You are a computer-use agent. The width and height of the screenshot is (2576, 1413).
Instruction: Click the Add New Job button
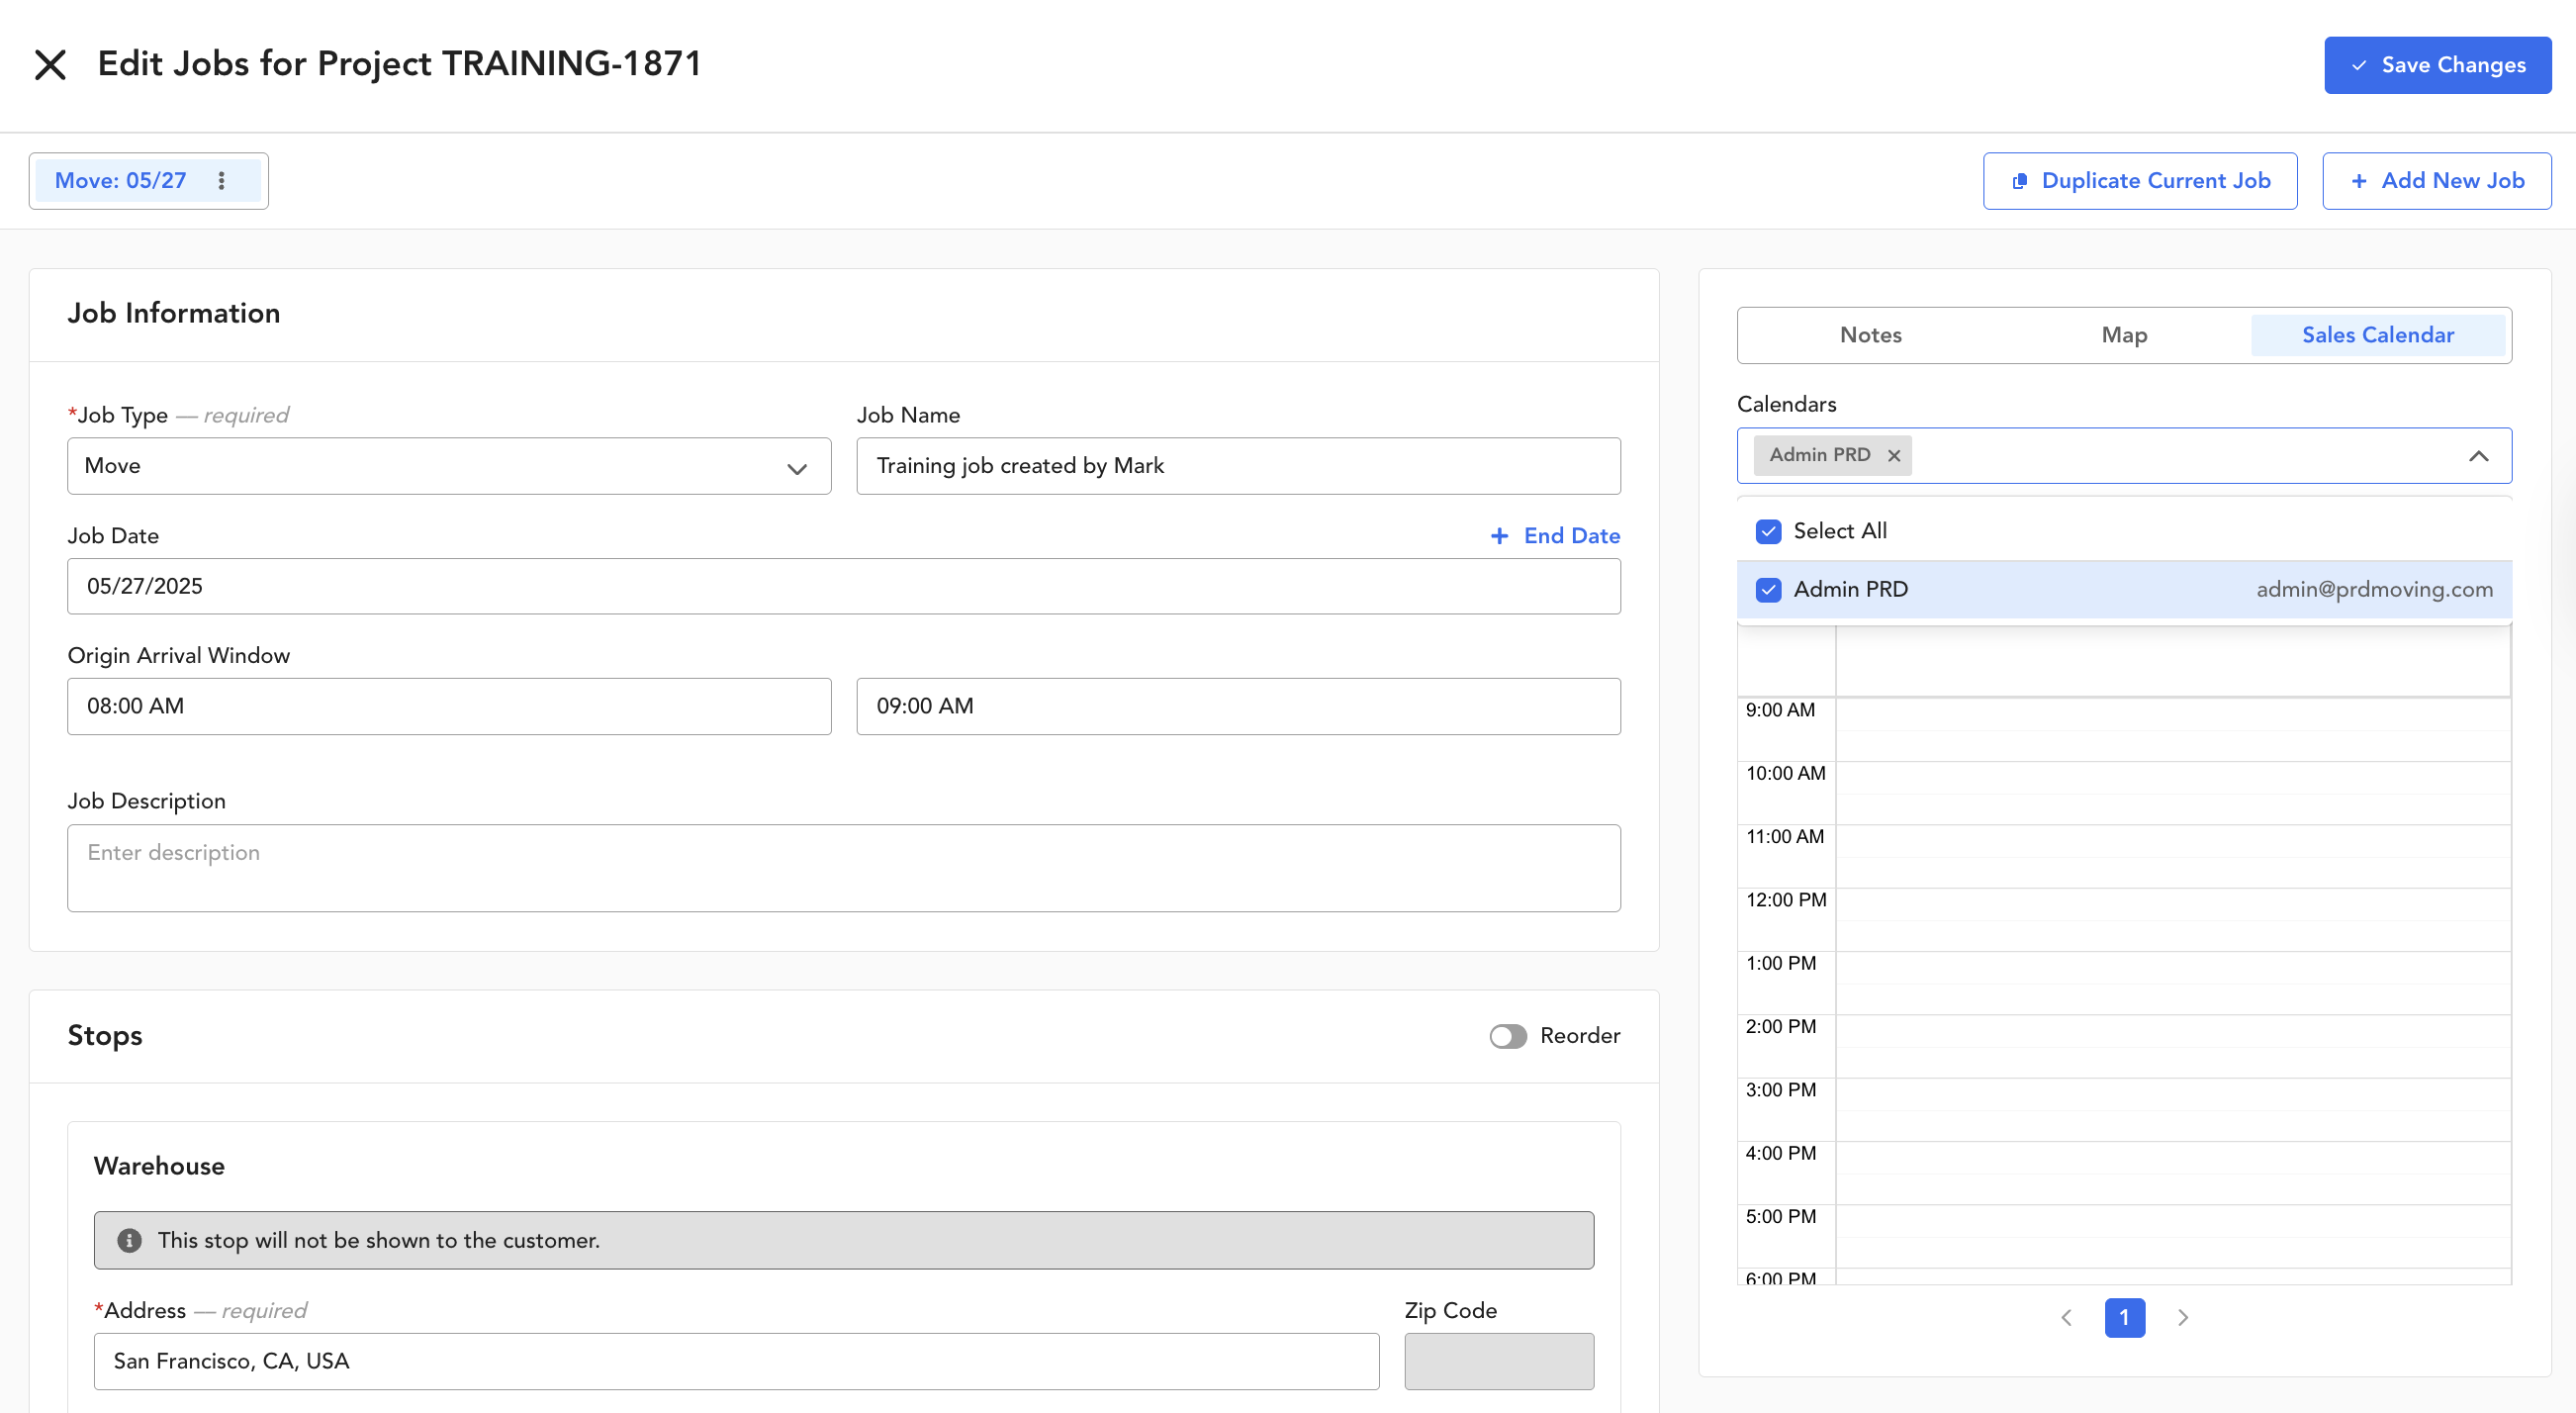pos(2436,181)
